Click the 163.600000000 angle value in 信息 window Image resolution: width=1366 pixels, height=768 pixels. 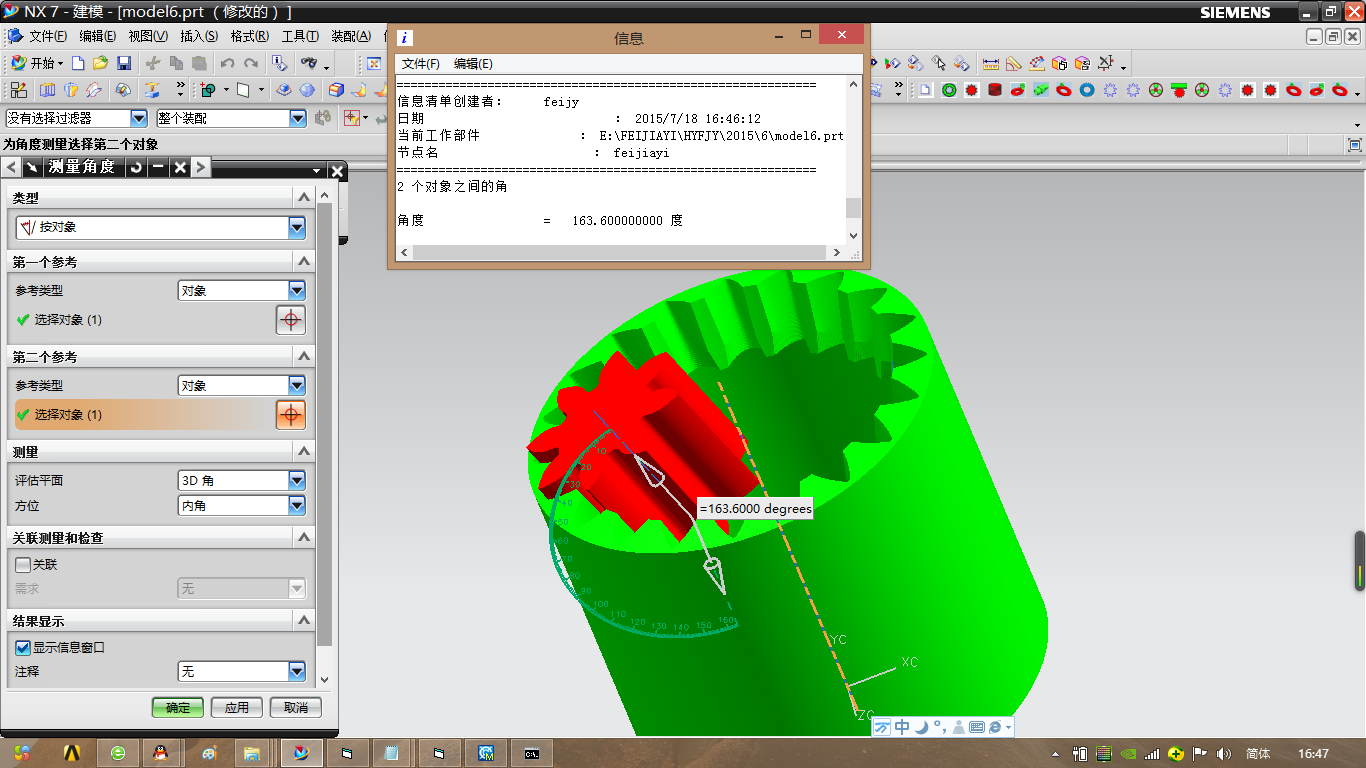617,220
